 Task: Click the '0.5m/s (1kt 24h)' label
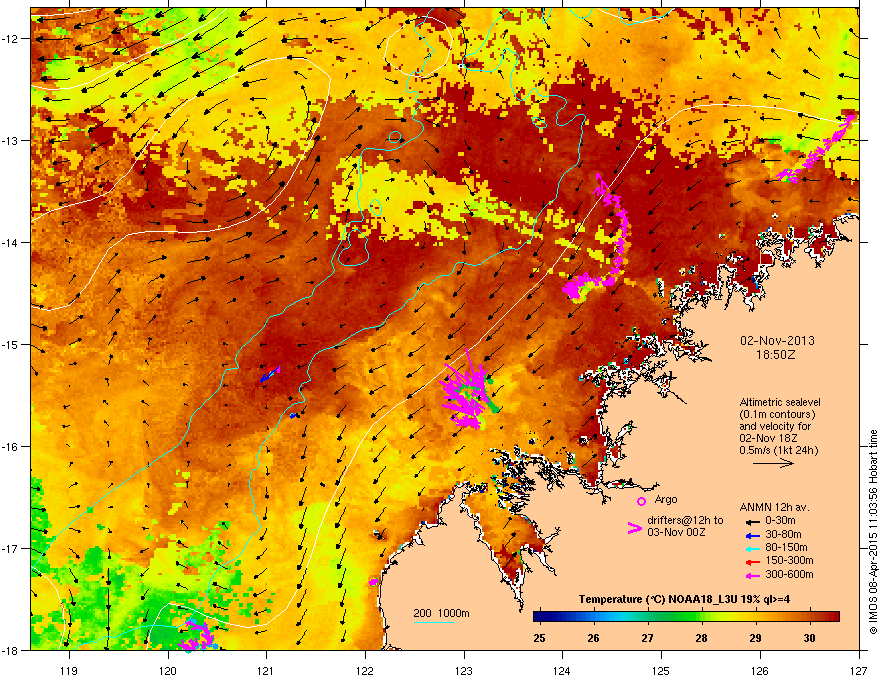778,450
